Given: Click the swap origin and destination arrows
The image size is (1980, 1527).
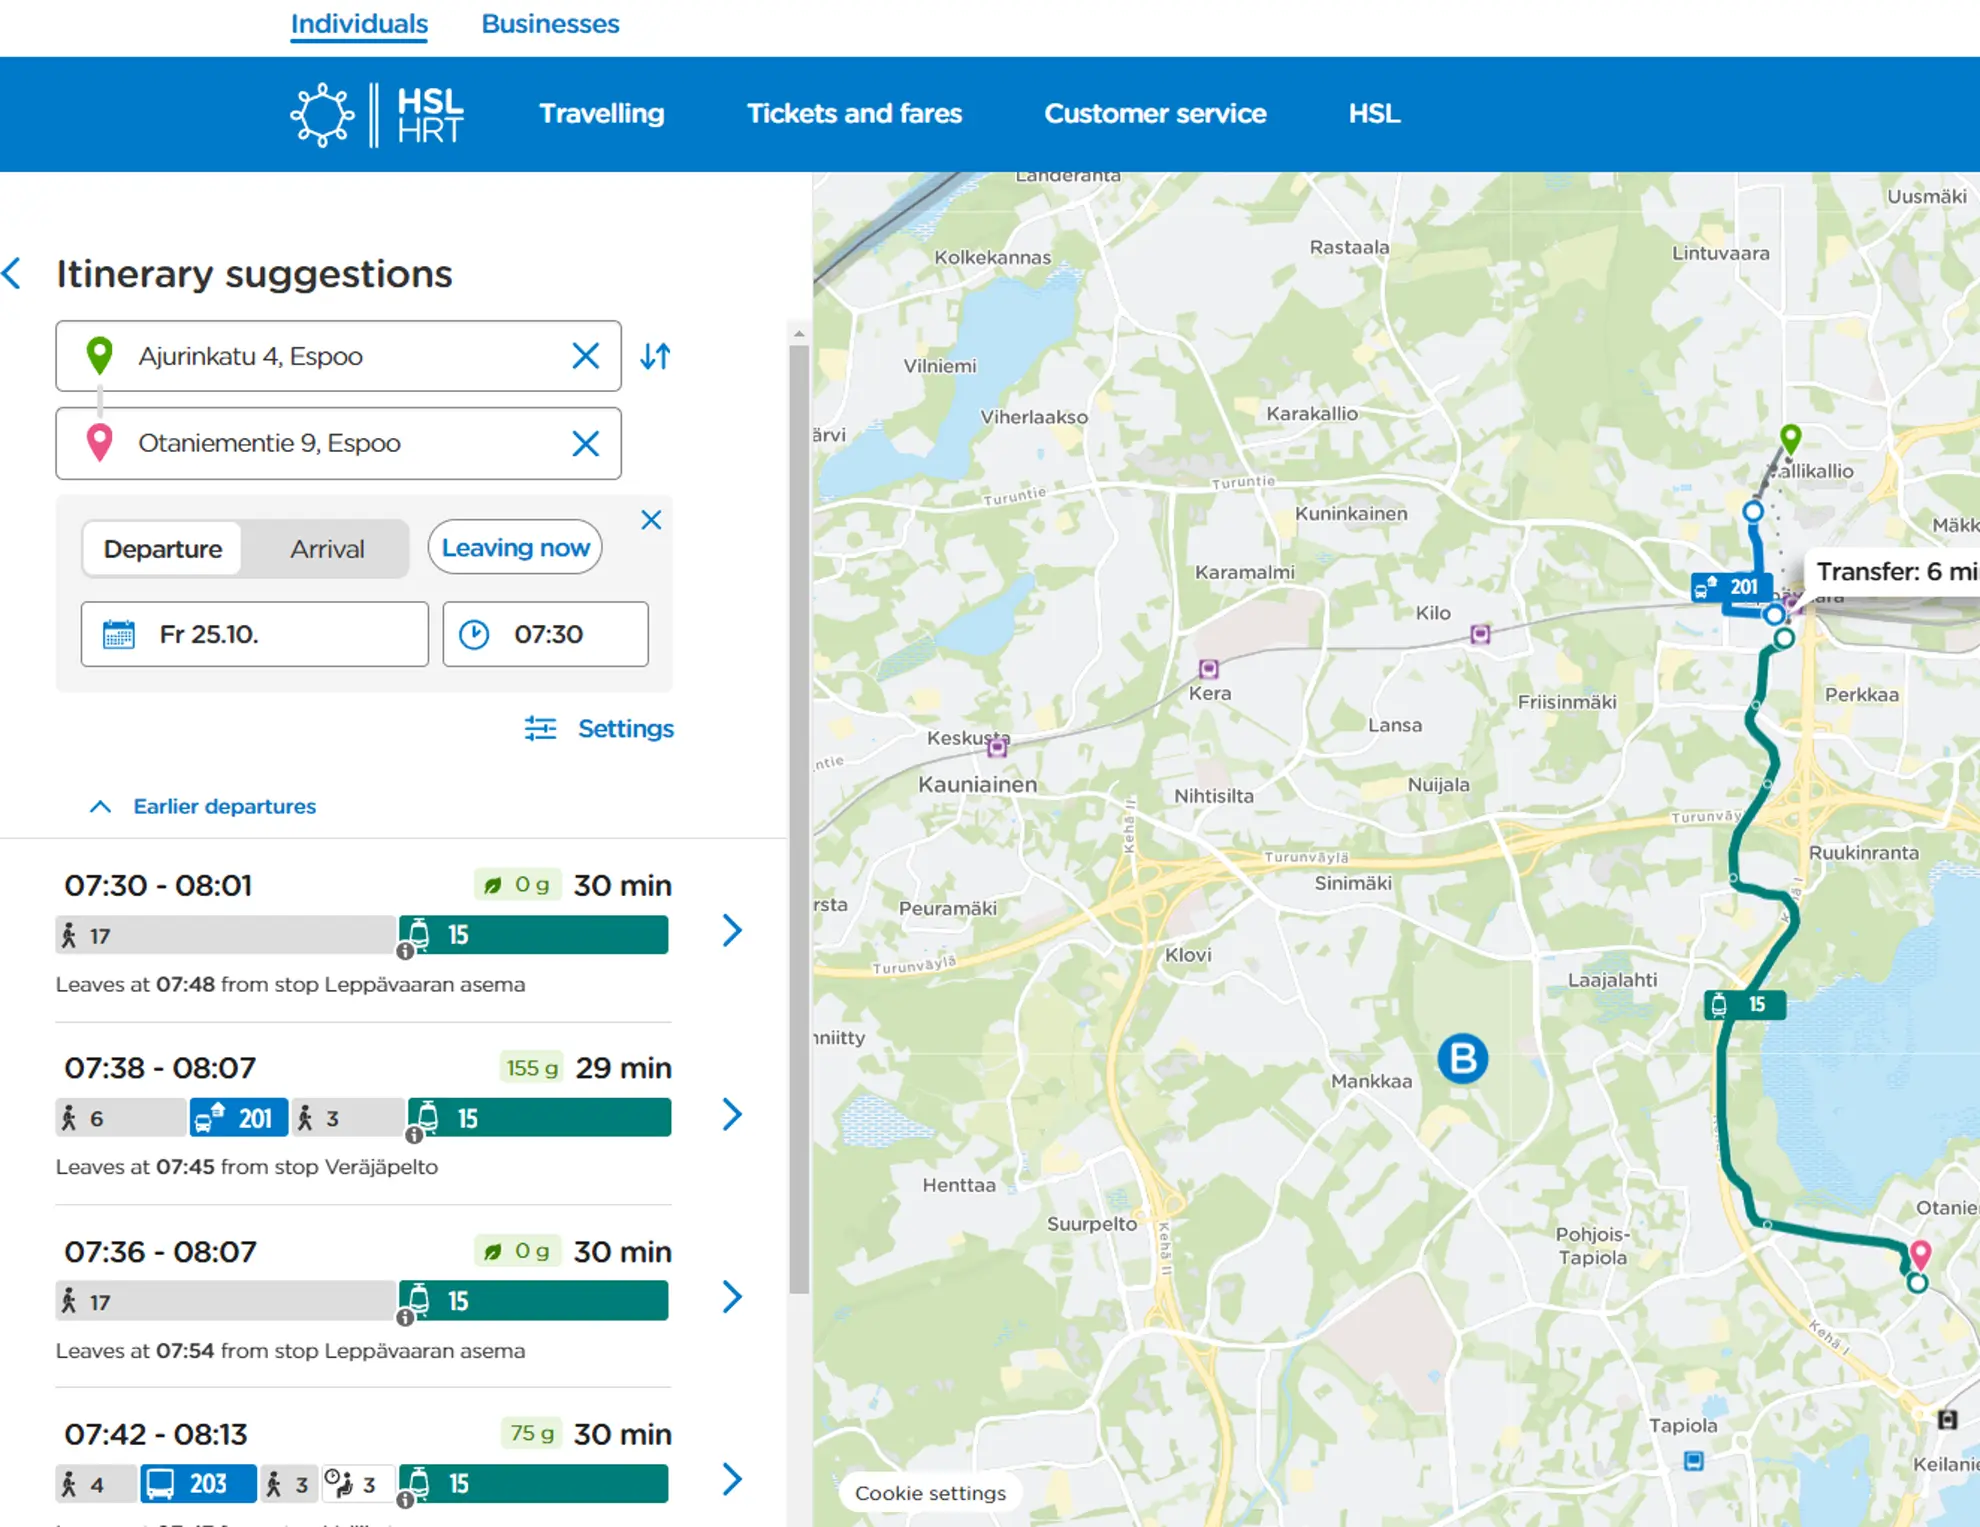Looking at the screenshot, I should [x=655, y=356].
